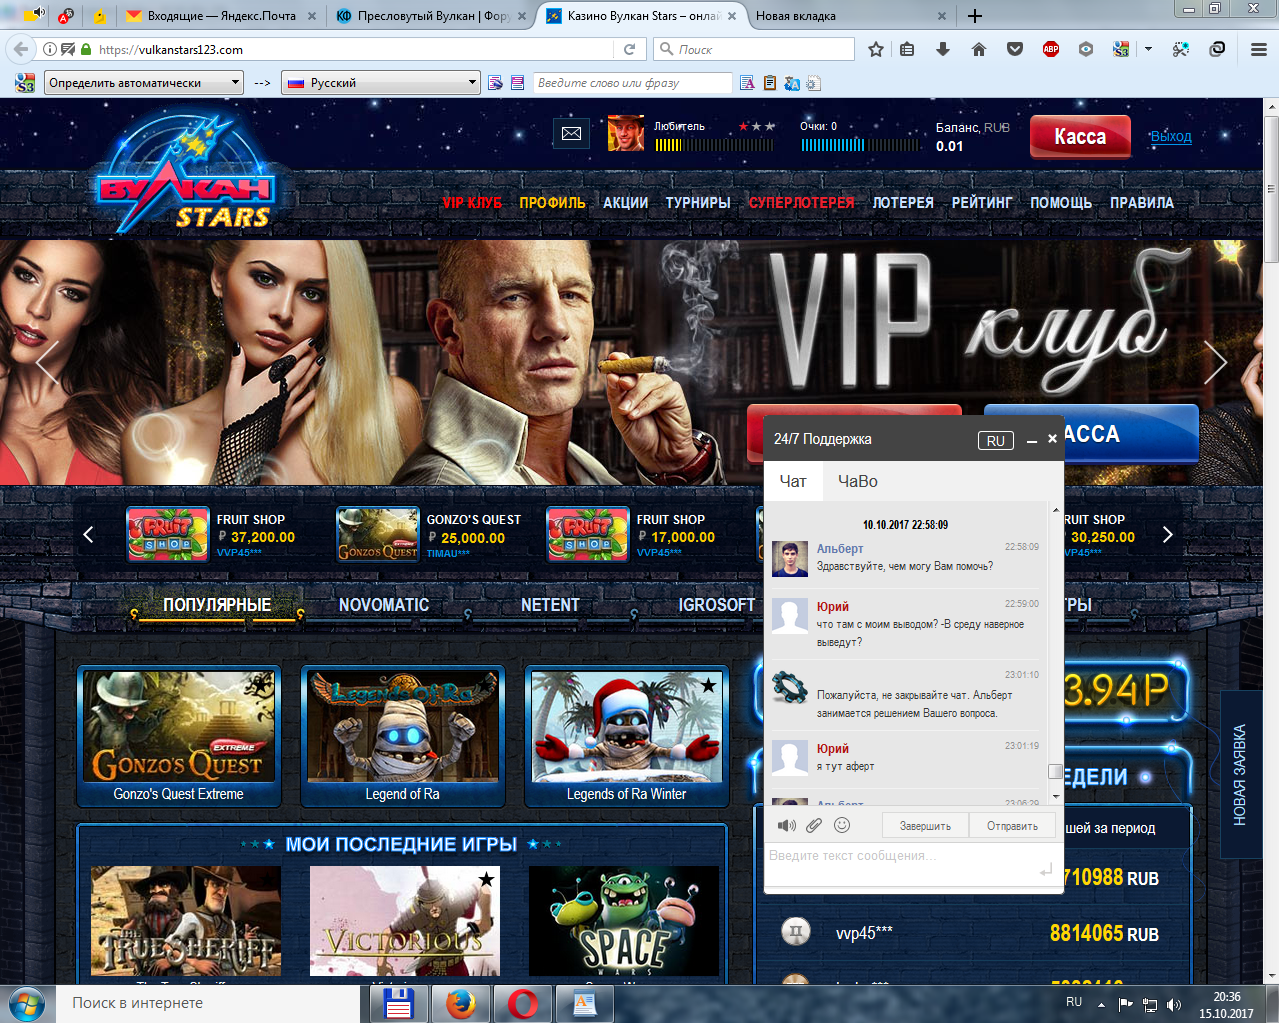Show hidden system tray icons
This screenshot has height=1023, width=1279.
tap(1101, 1004)
